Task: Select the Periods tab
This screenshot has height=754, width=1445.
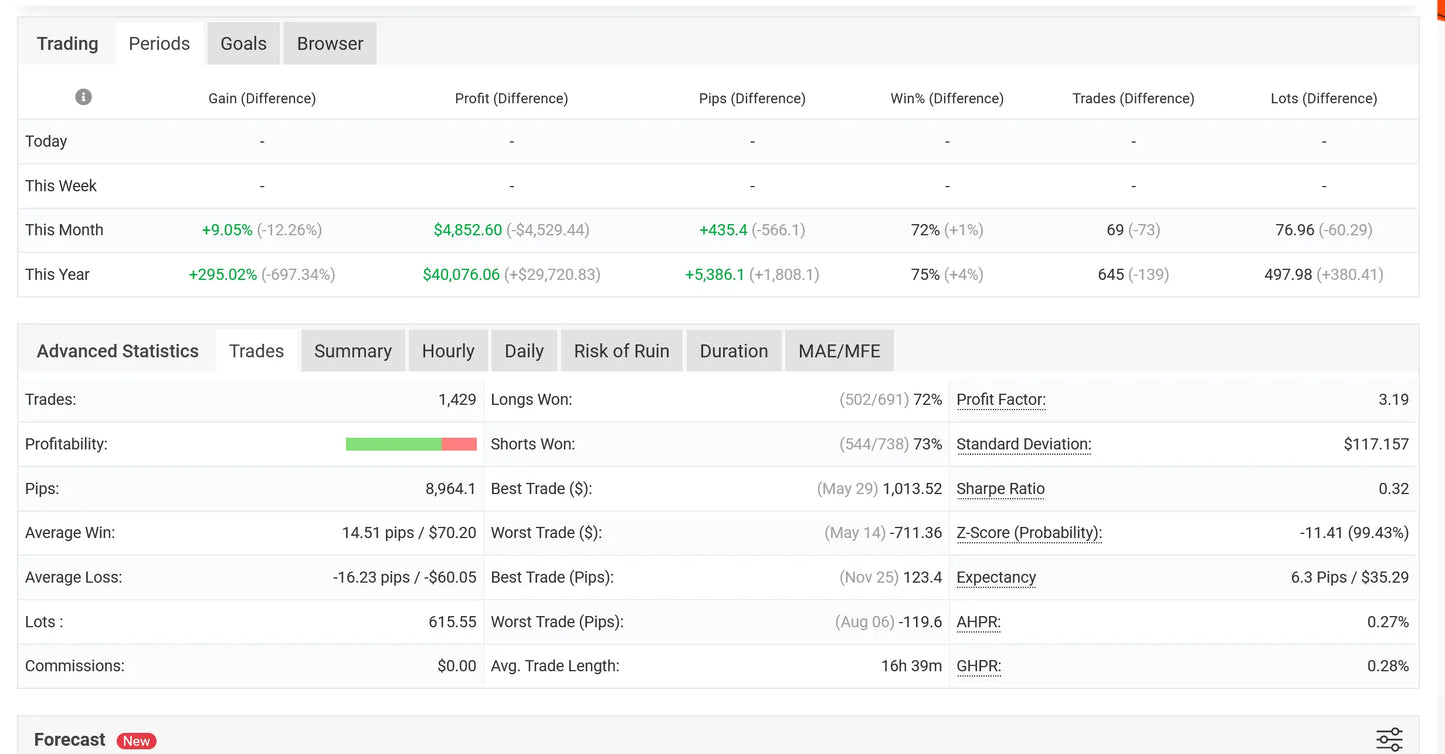Action: click(x=159, y=44)
